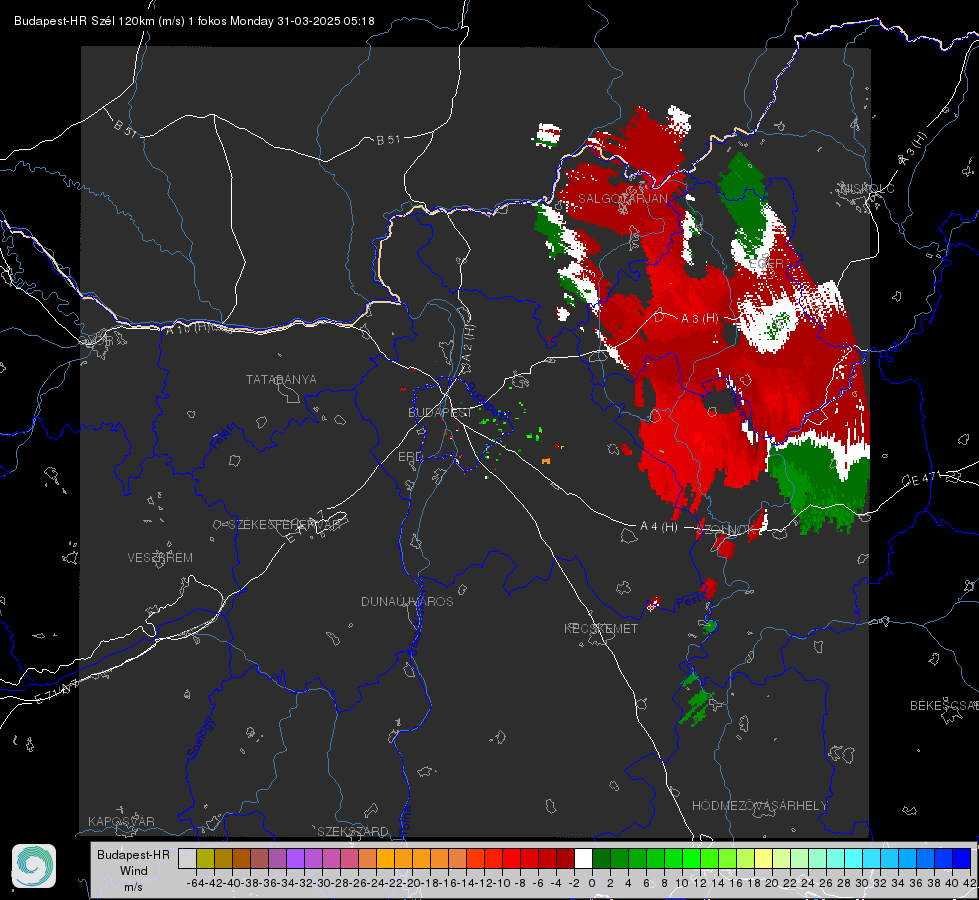Click the EGER city label

(x=766, y=264)
